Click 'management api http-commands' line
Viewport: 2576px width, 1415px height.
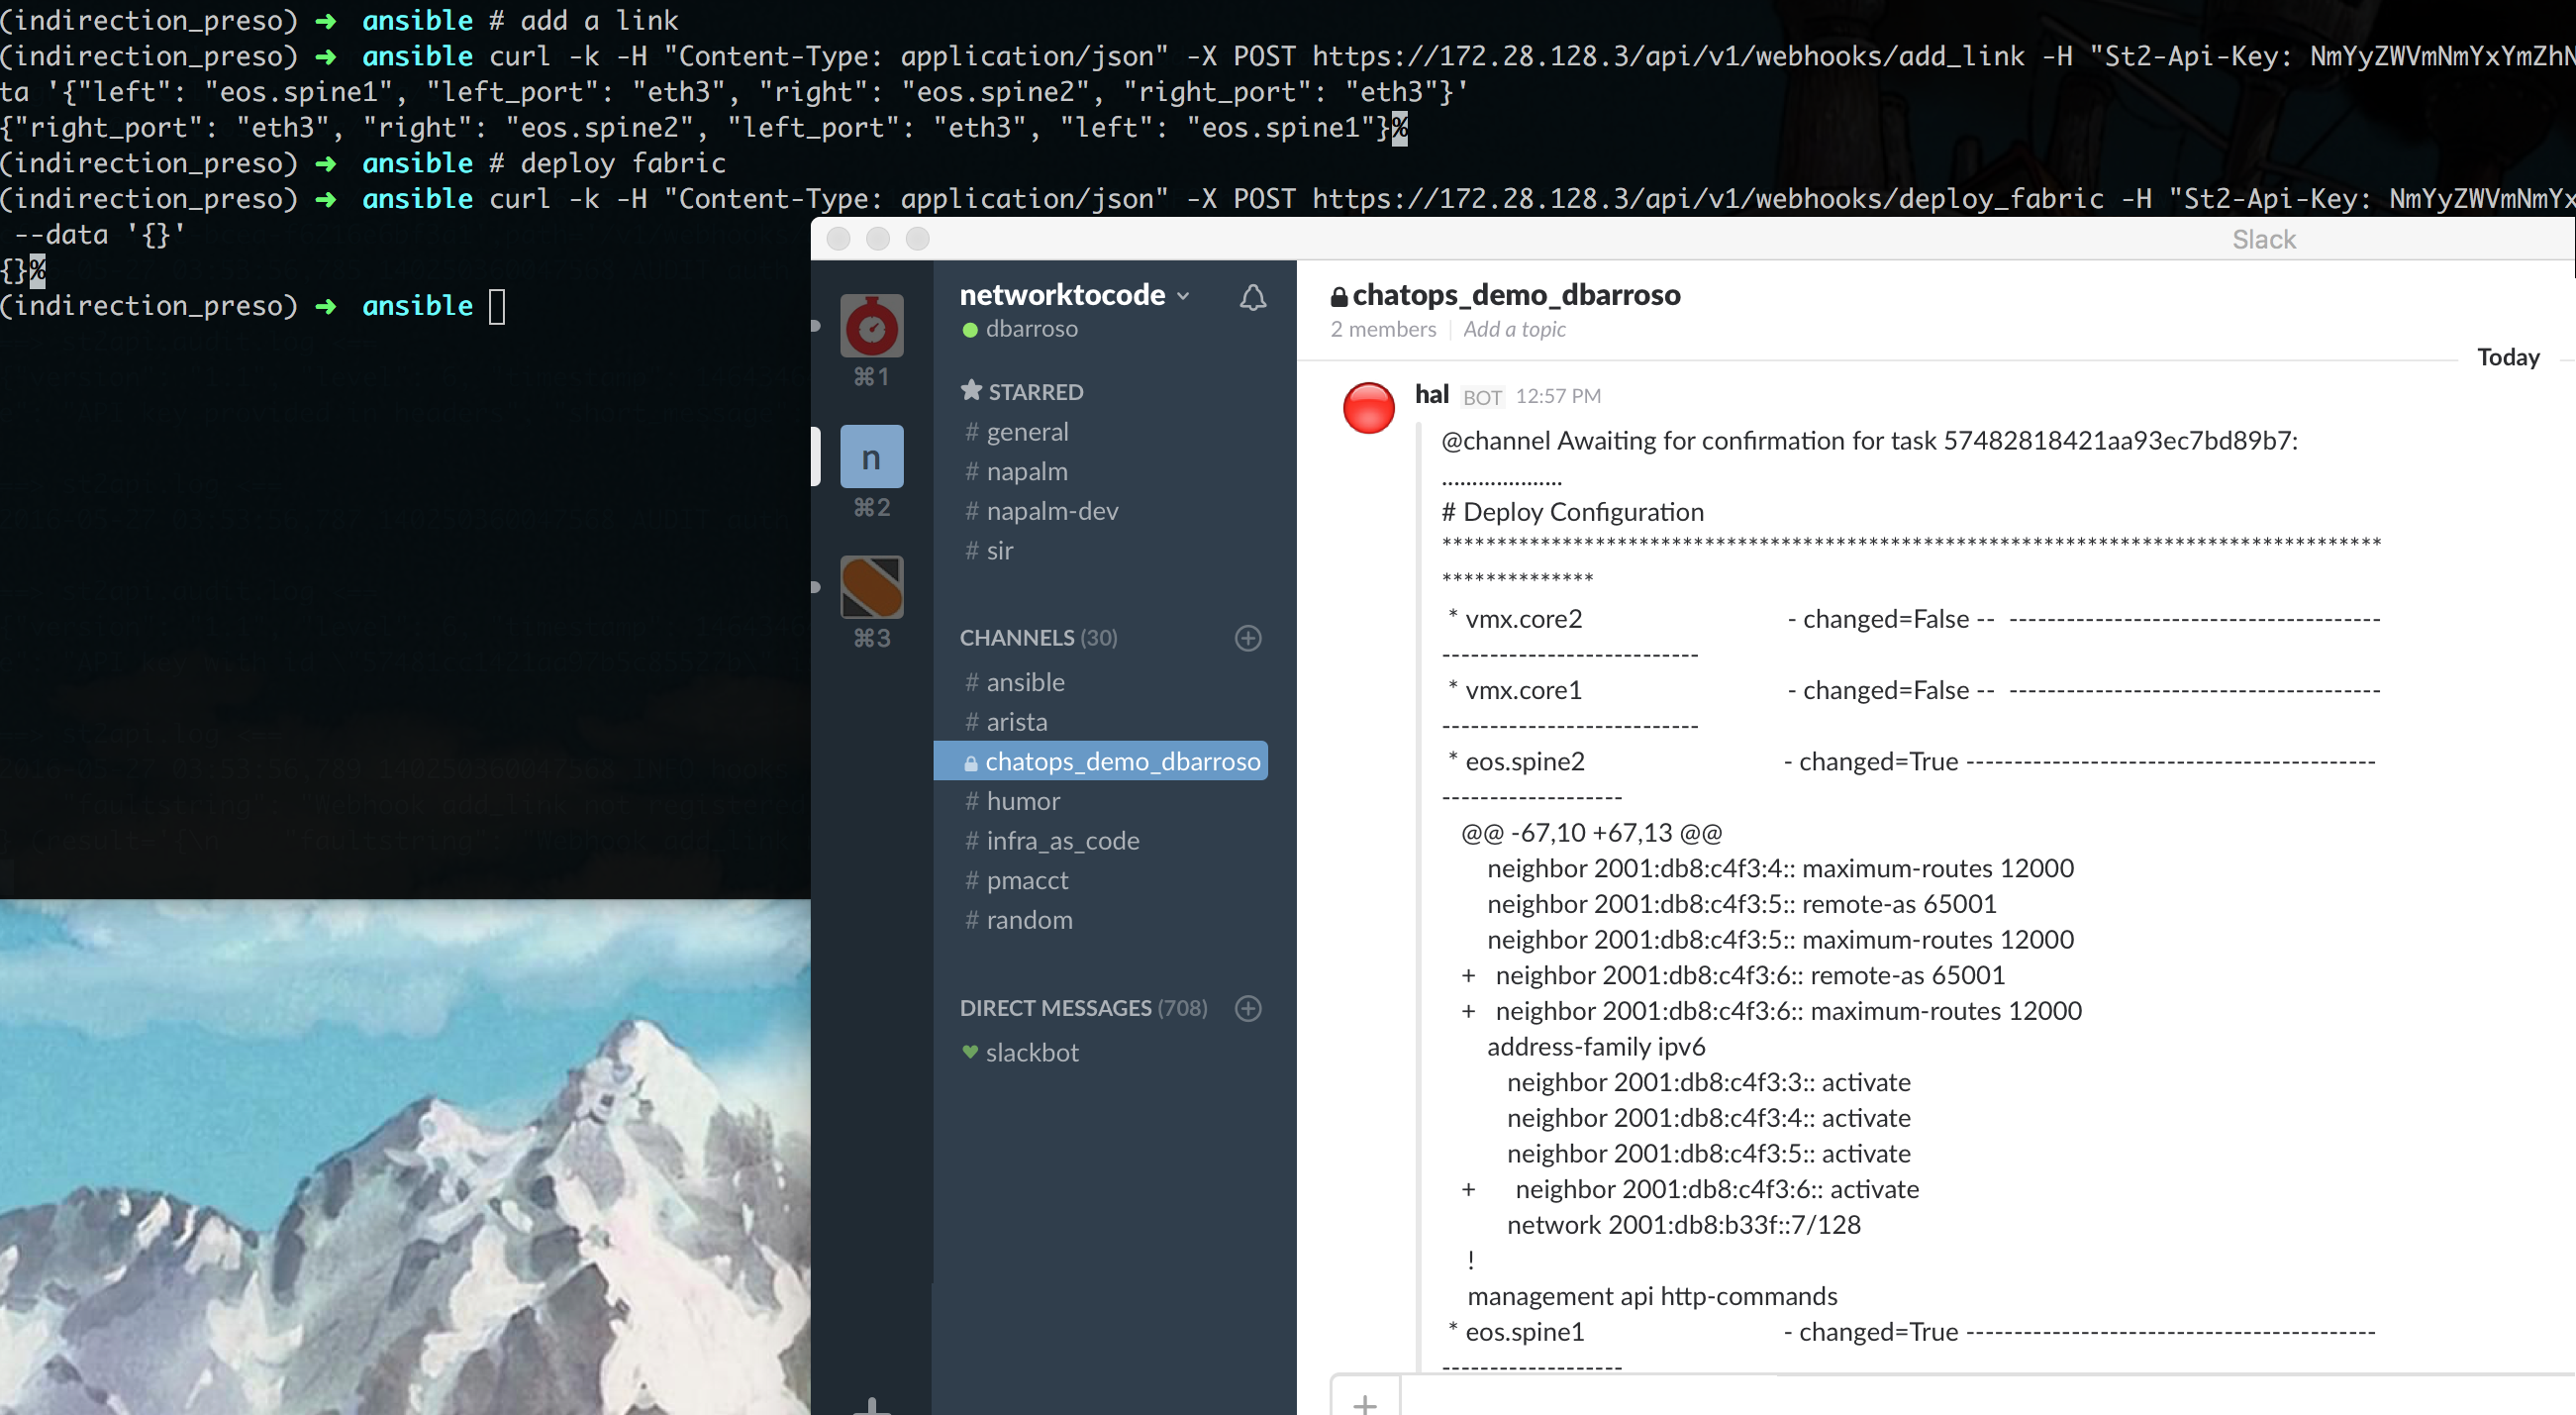coord(1652,1296)
